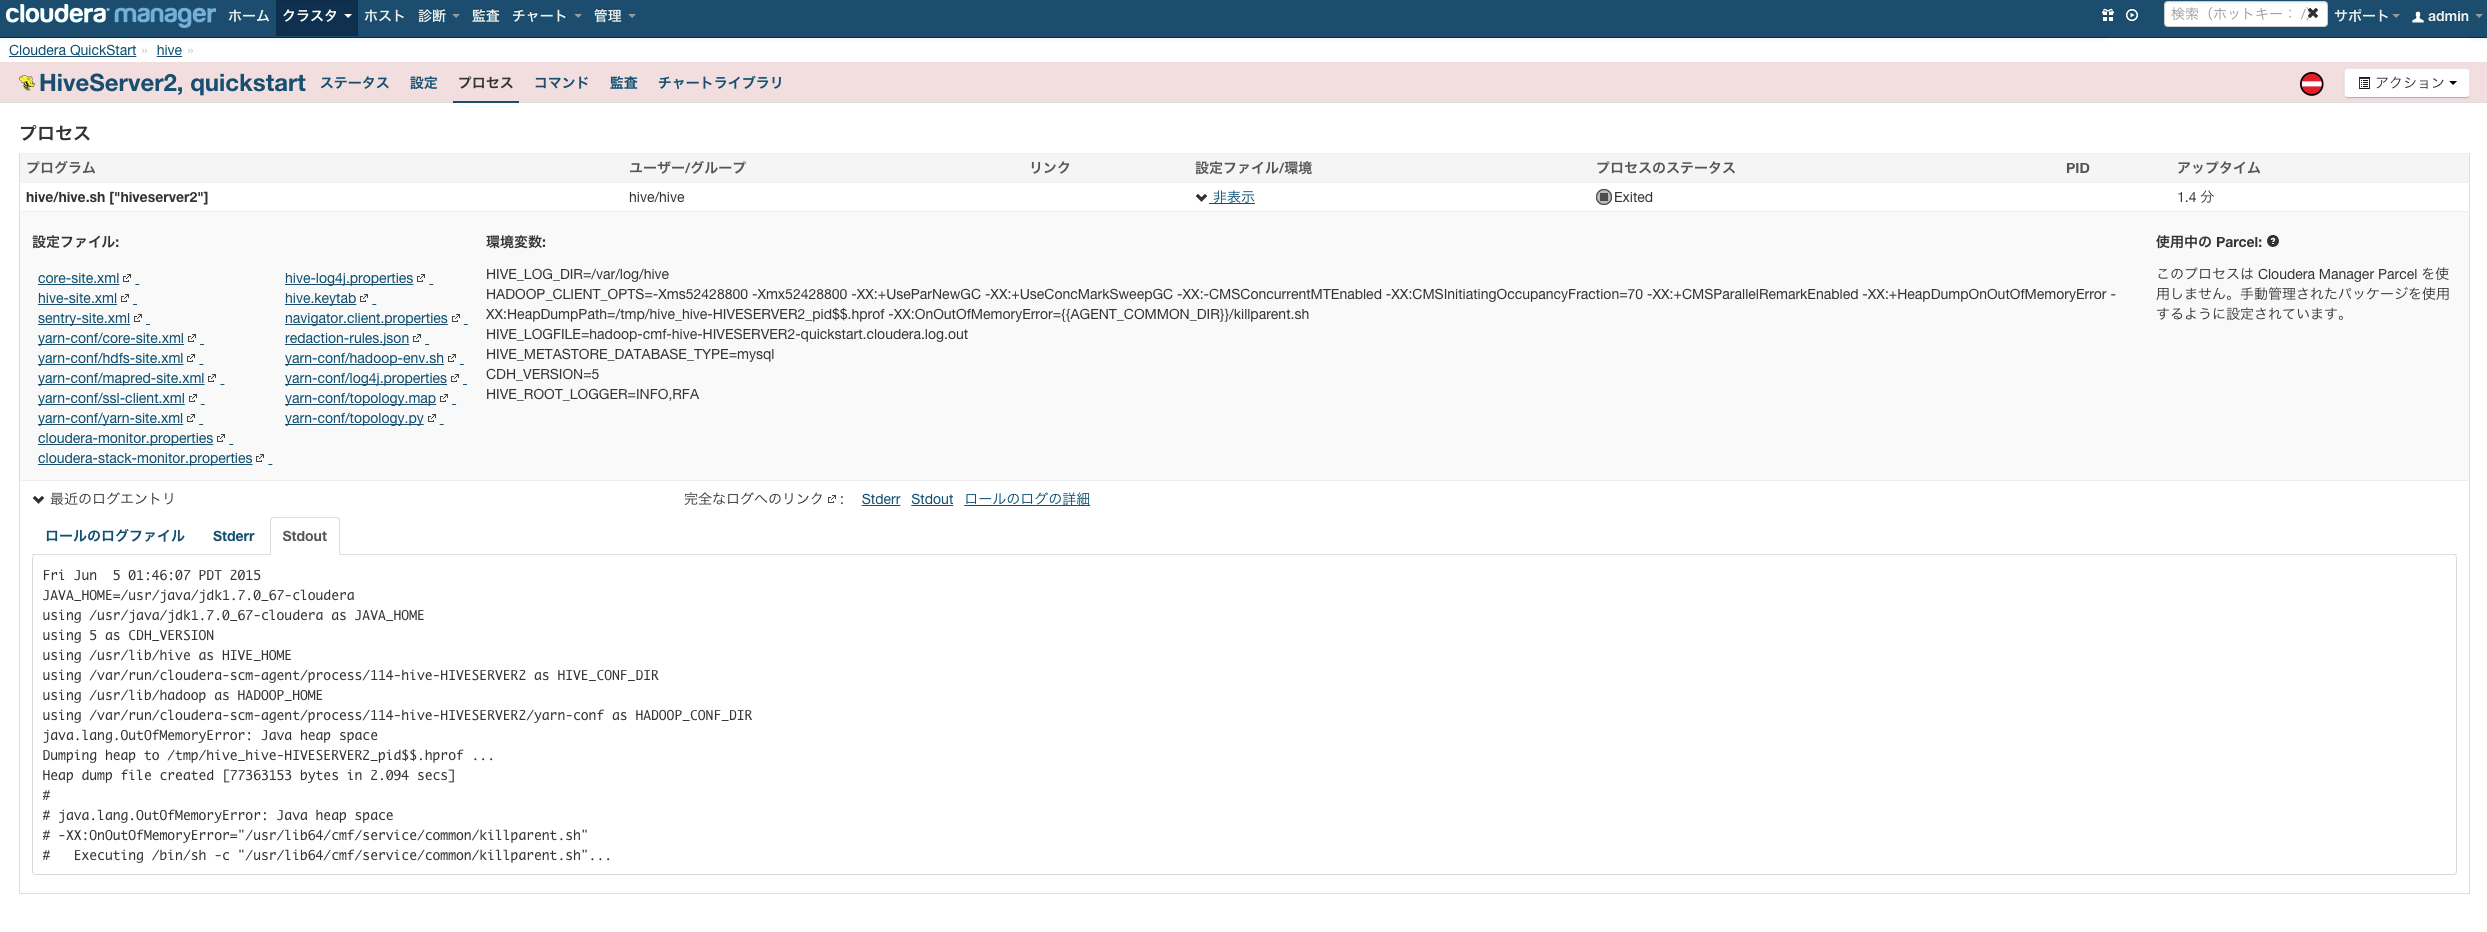Open the チャート dropdown menu
The height and width of the screenshot is (932, 2487).
[546, 16]
